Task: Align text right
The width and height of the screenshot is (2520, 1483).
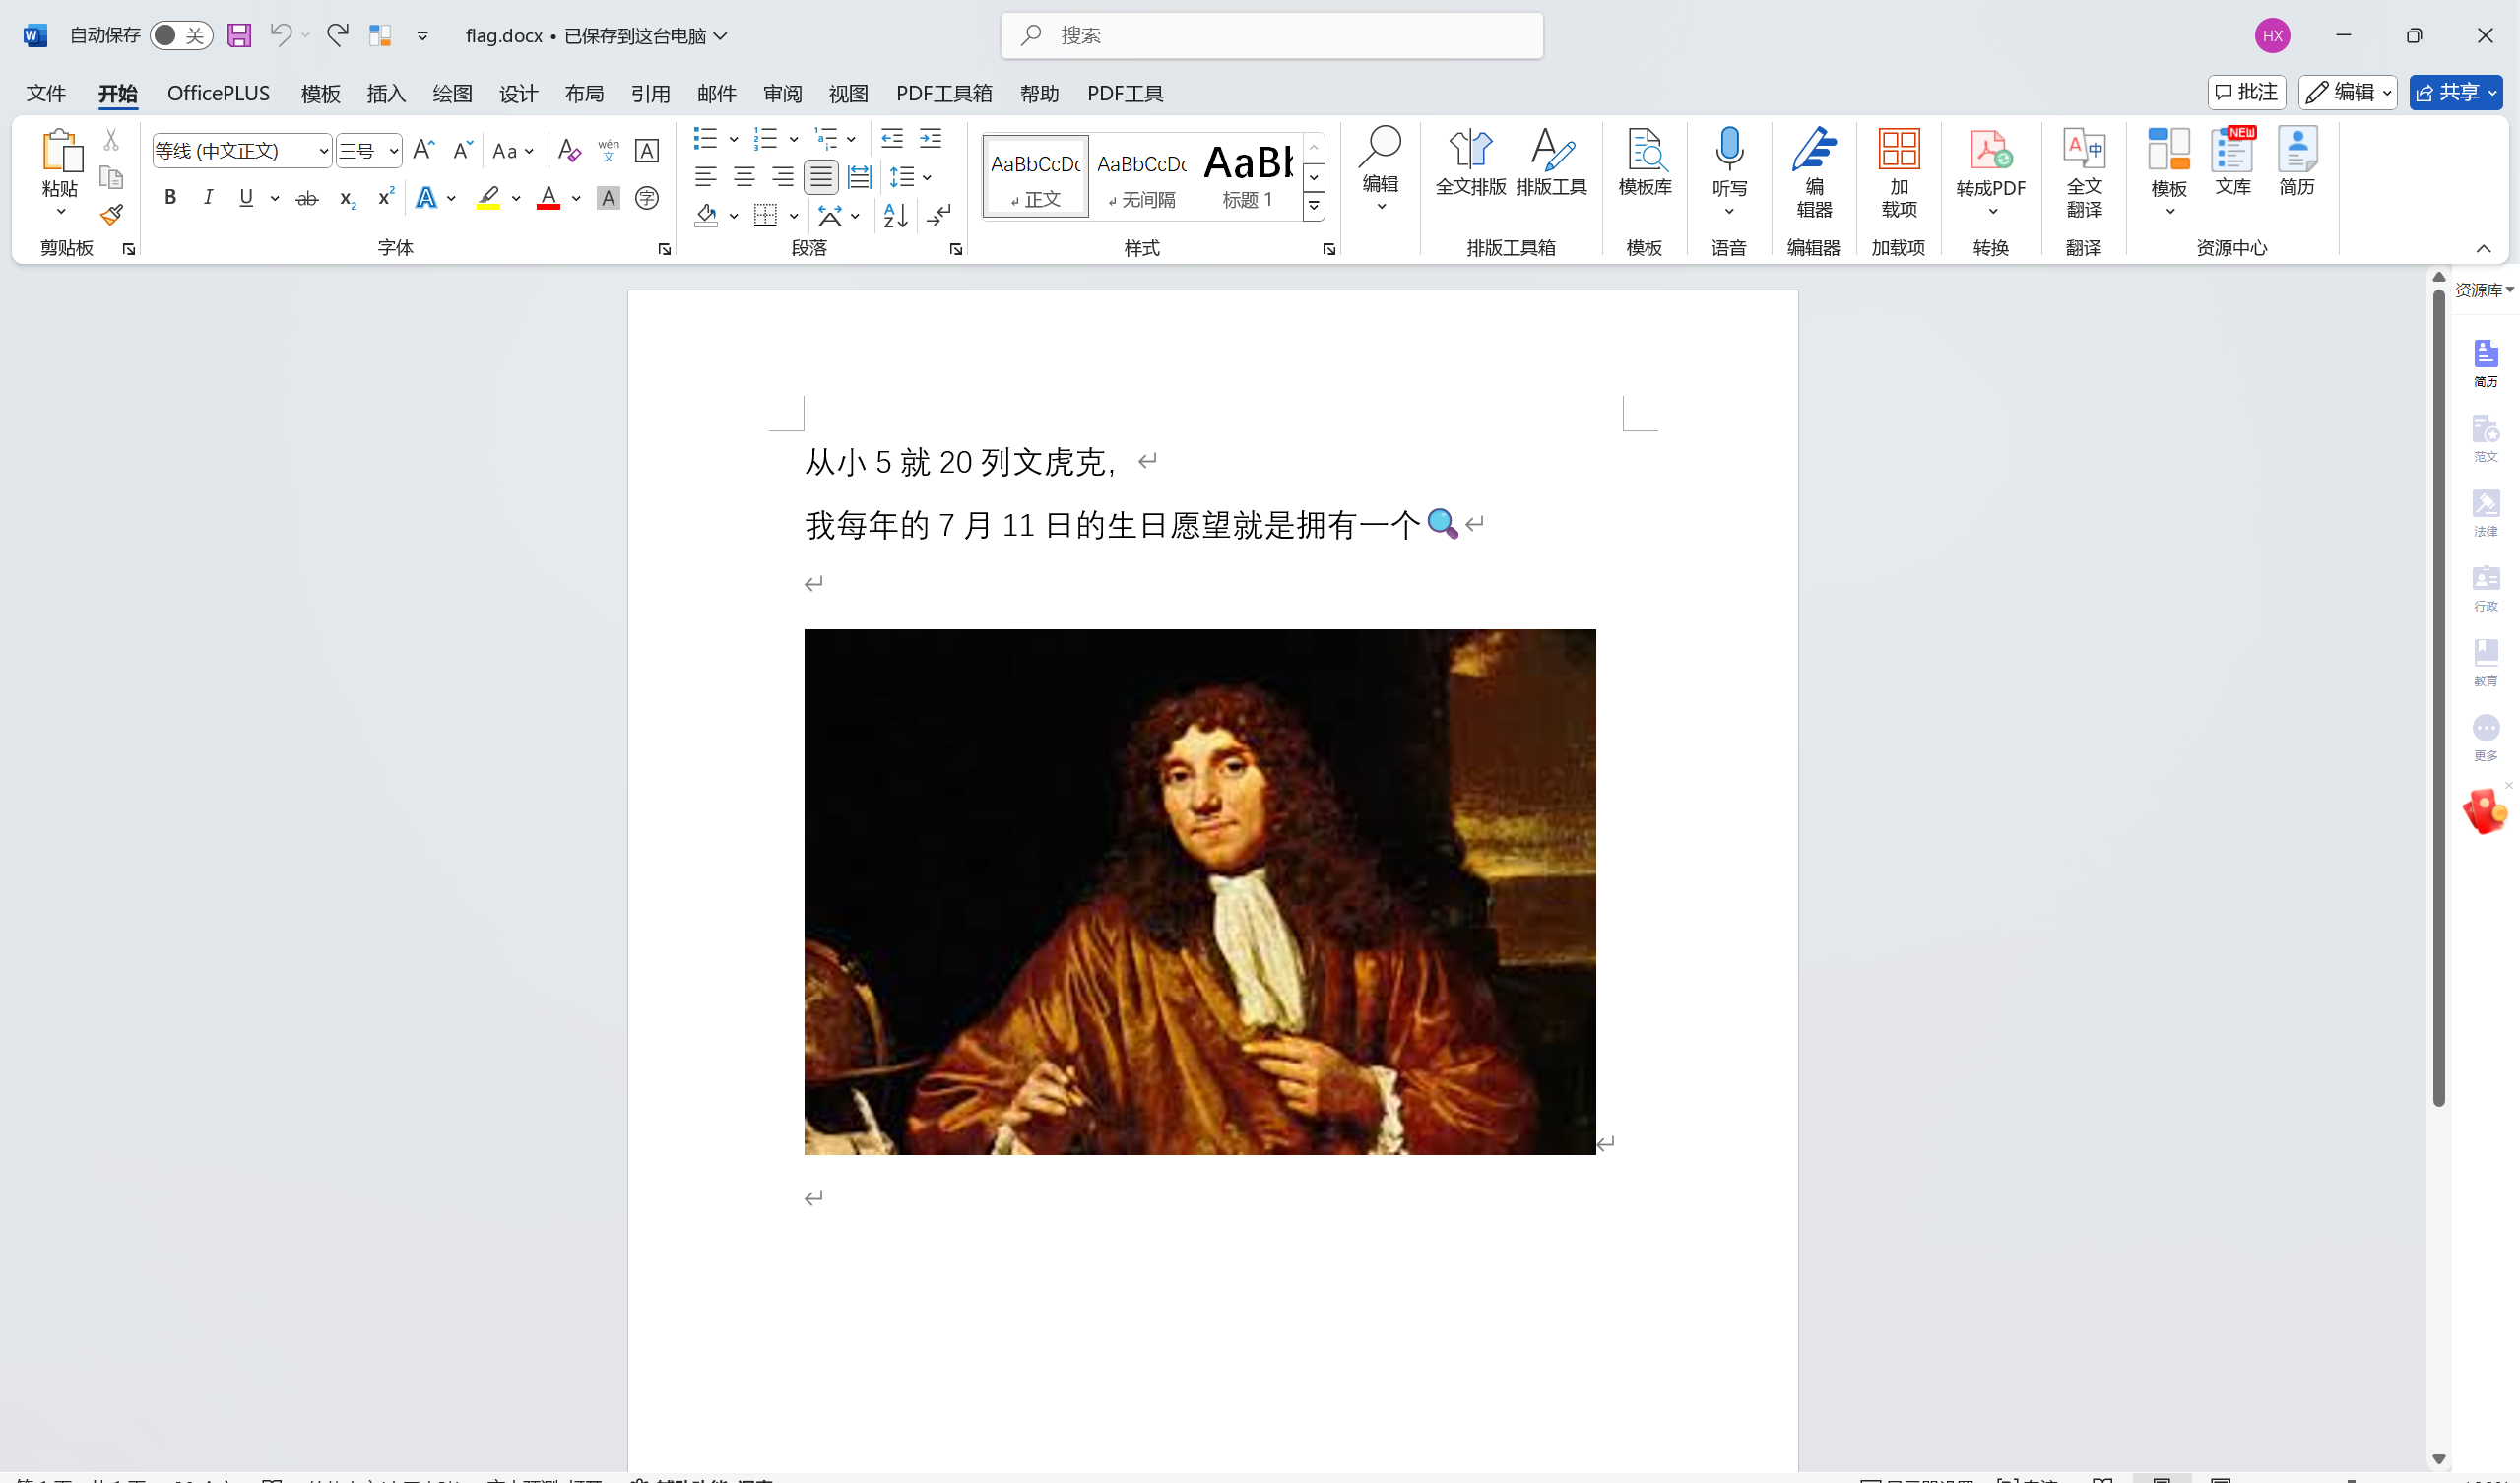Action: pos(782,177)
